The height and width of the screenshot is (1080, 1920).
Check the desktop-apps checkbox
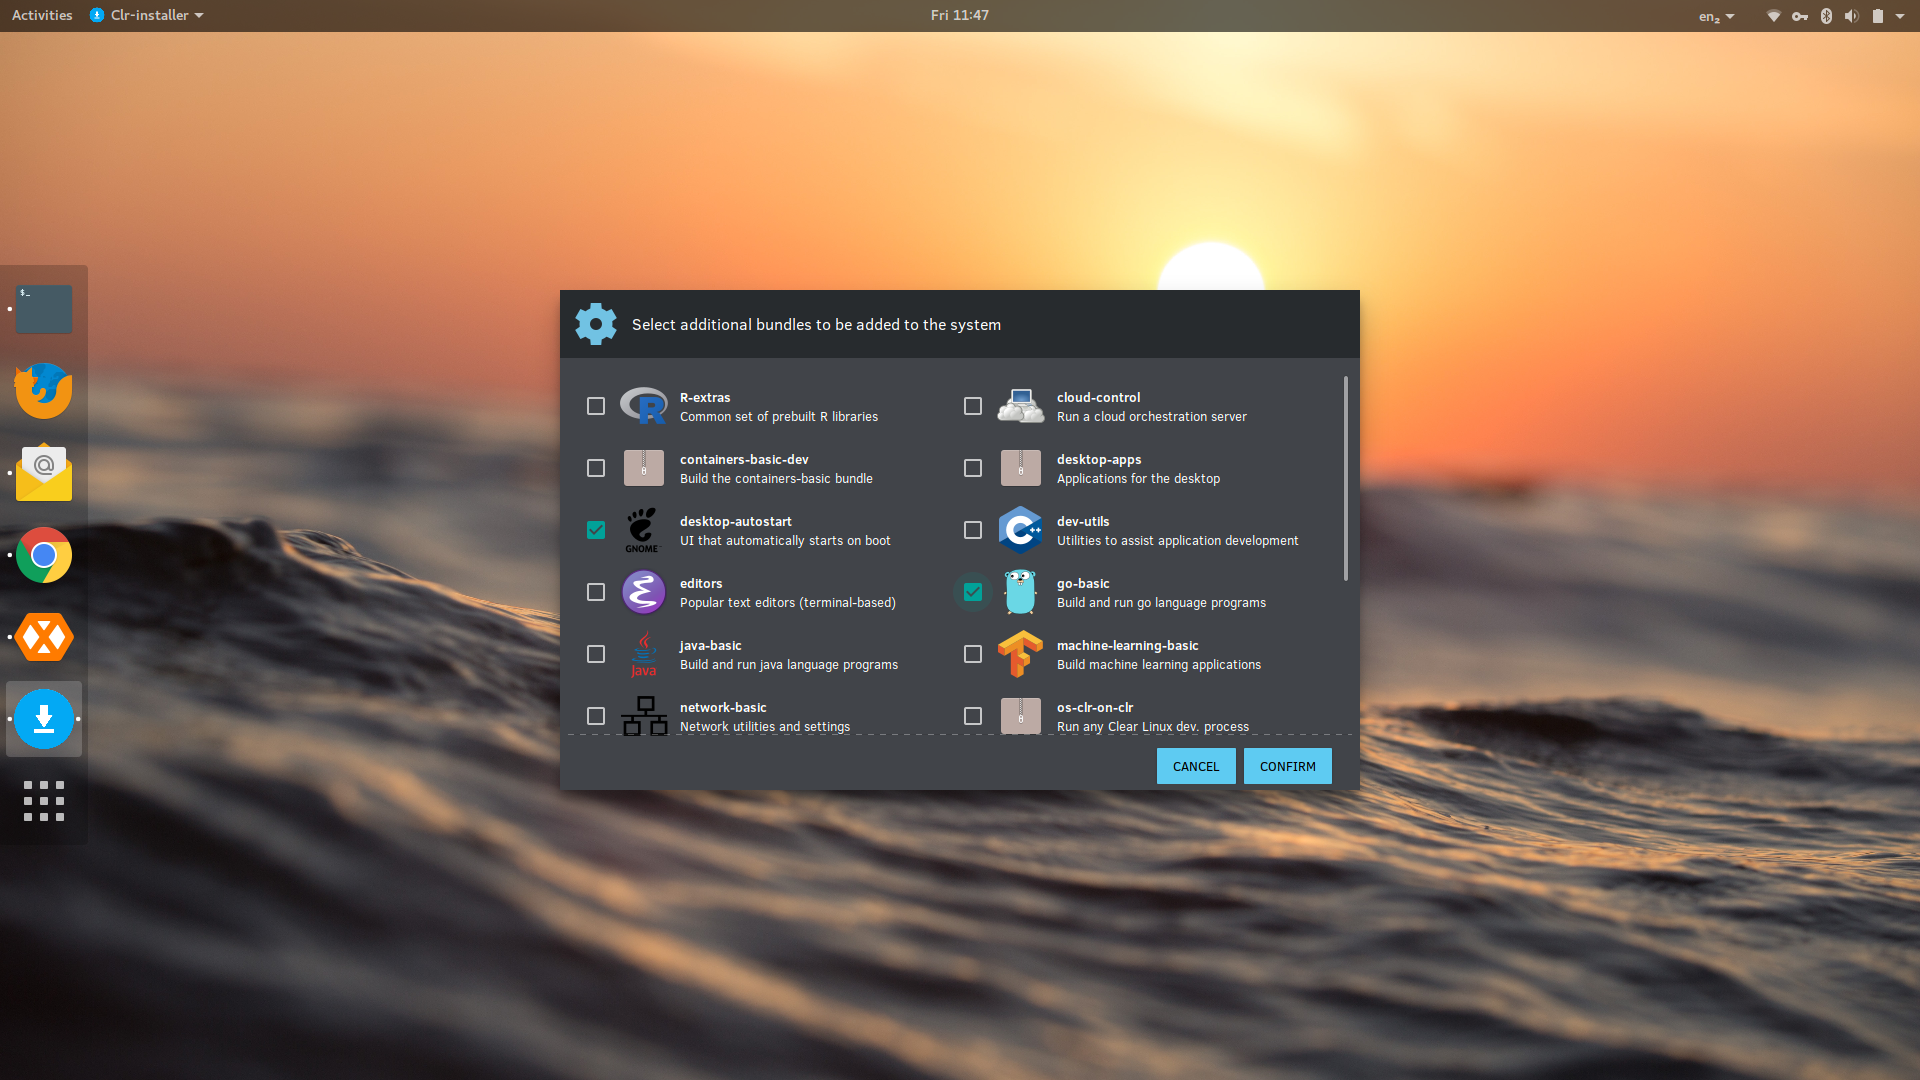[973, 468]
